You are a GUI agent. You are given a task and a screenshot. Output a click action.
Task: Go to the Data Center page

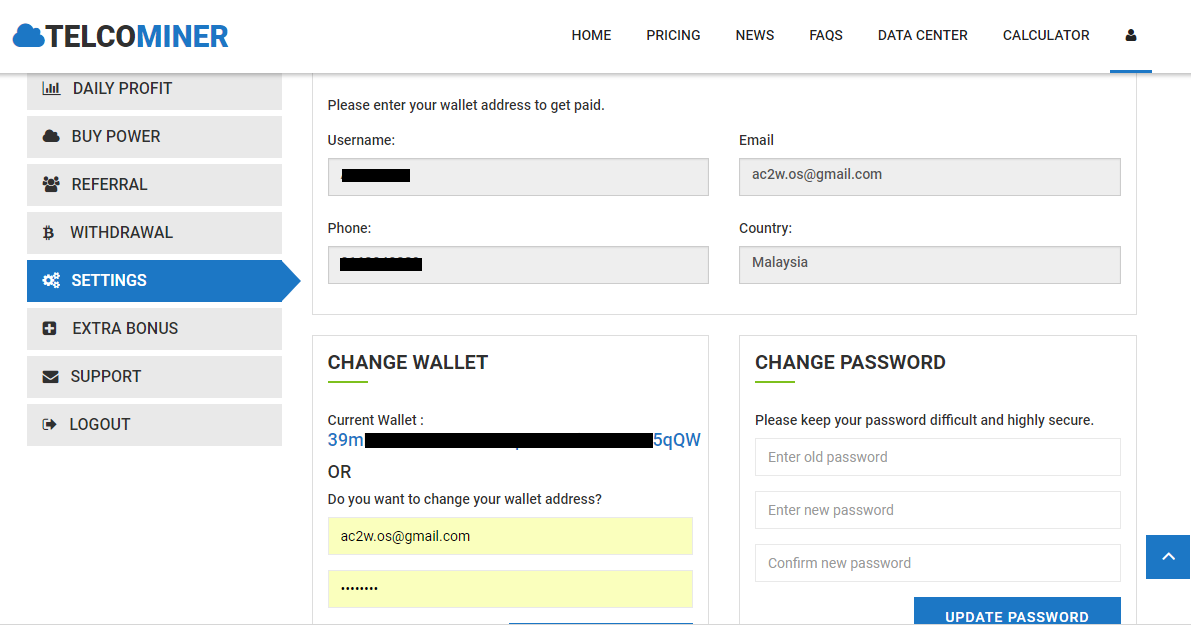(922, 35)
